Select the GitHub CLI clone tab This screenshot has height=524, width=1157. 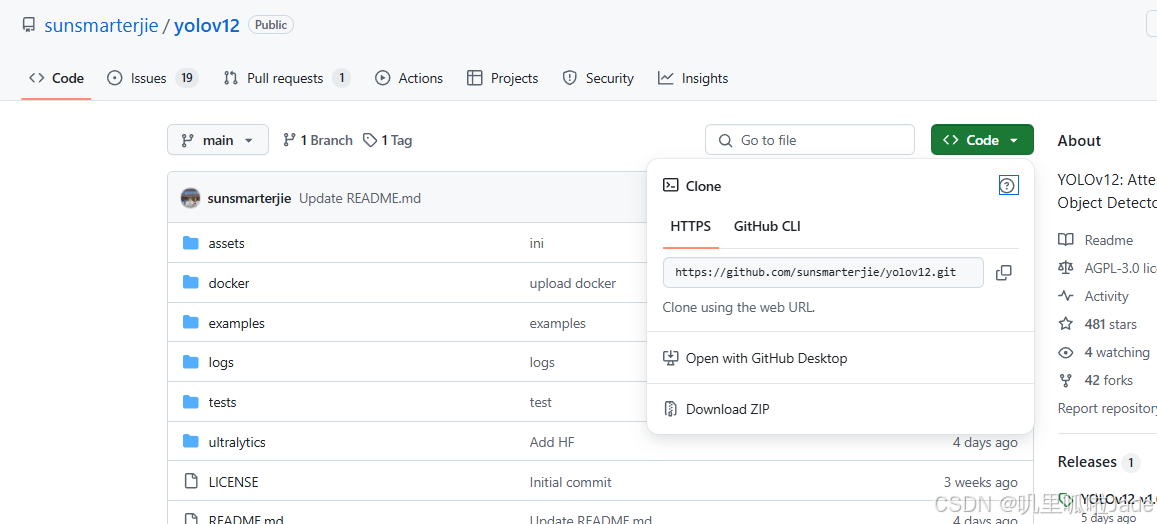point(767,226)
